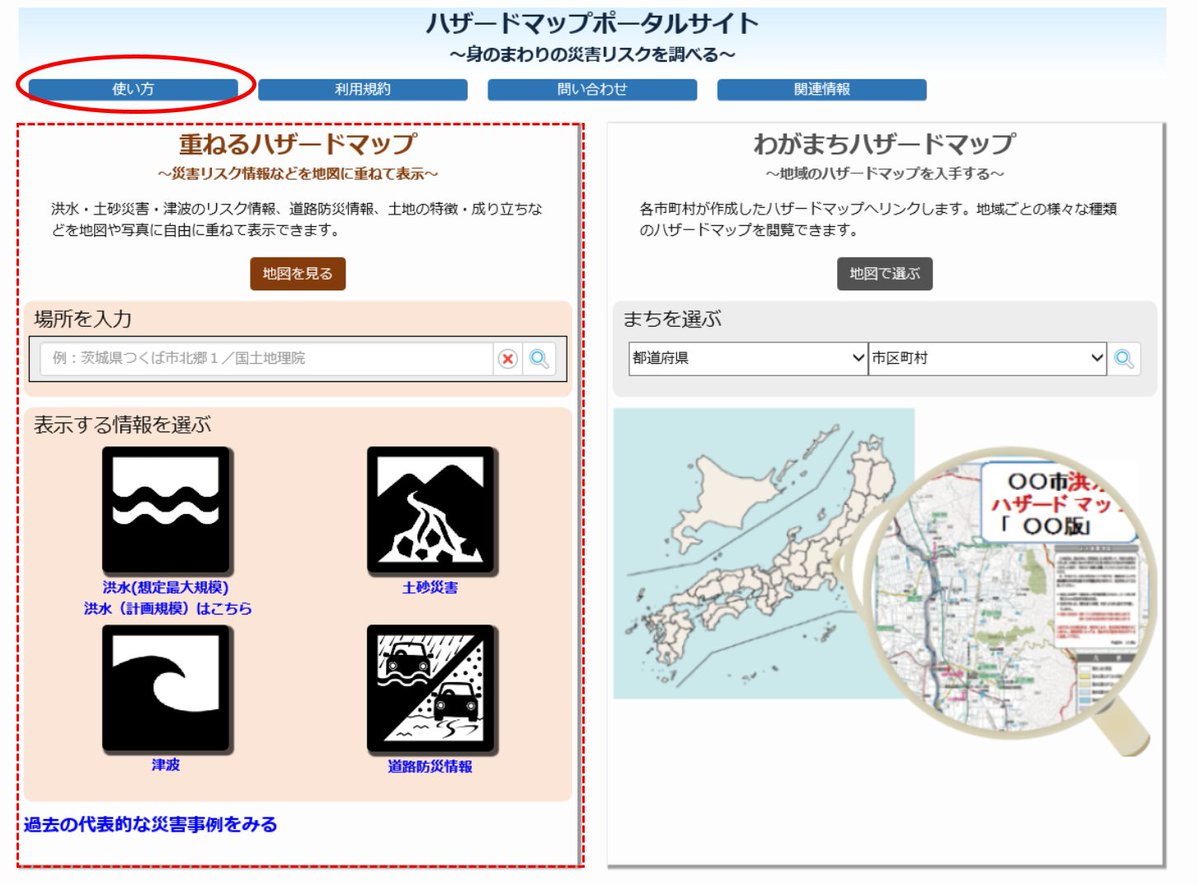Click the 重ねるハザードマップ heading
The height and width of the screenshot is (886, 1200).
coord(297,144)
